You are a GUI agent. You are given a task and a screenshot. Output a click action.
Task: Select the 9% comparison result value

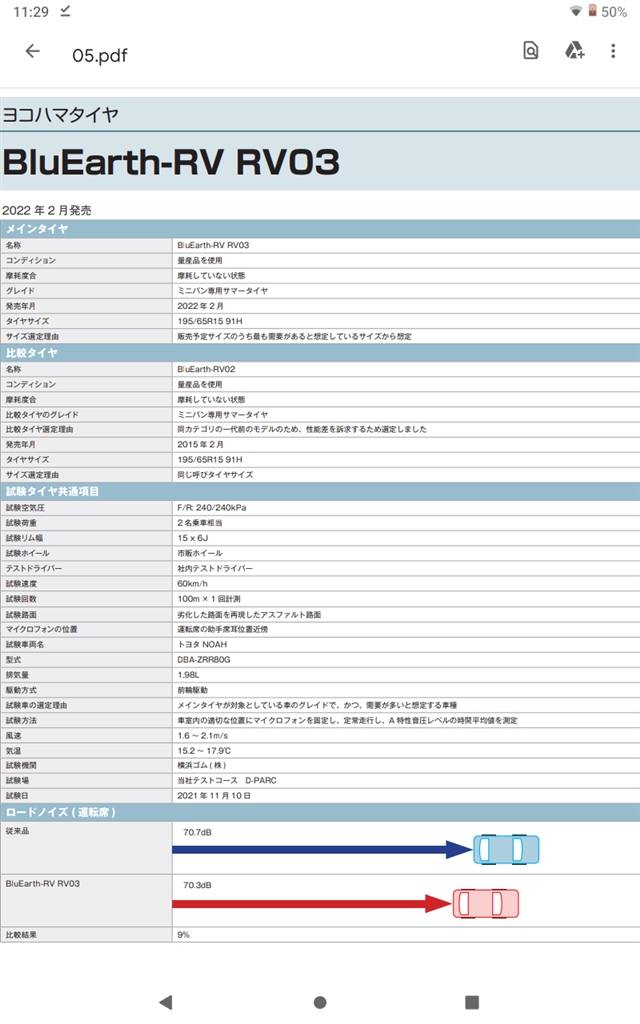[184, 935]
